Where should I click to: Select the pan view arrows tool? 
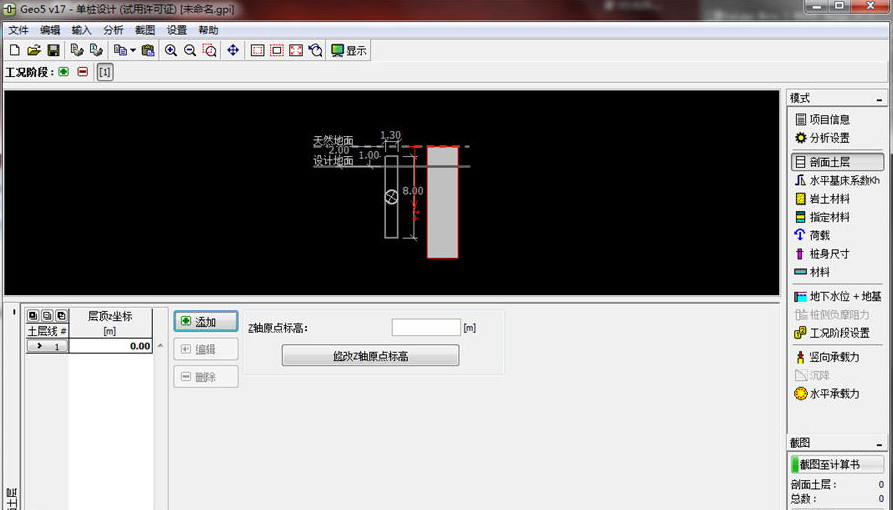click(233, 50)
